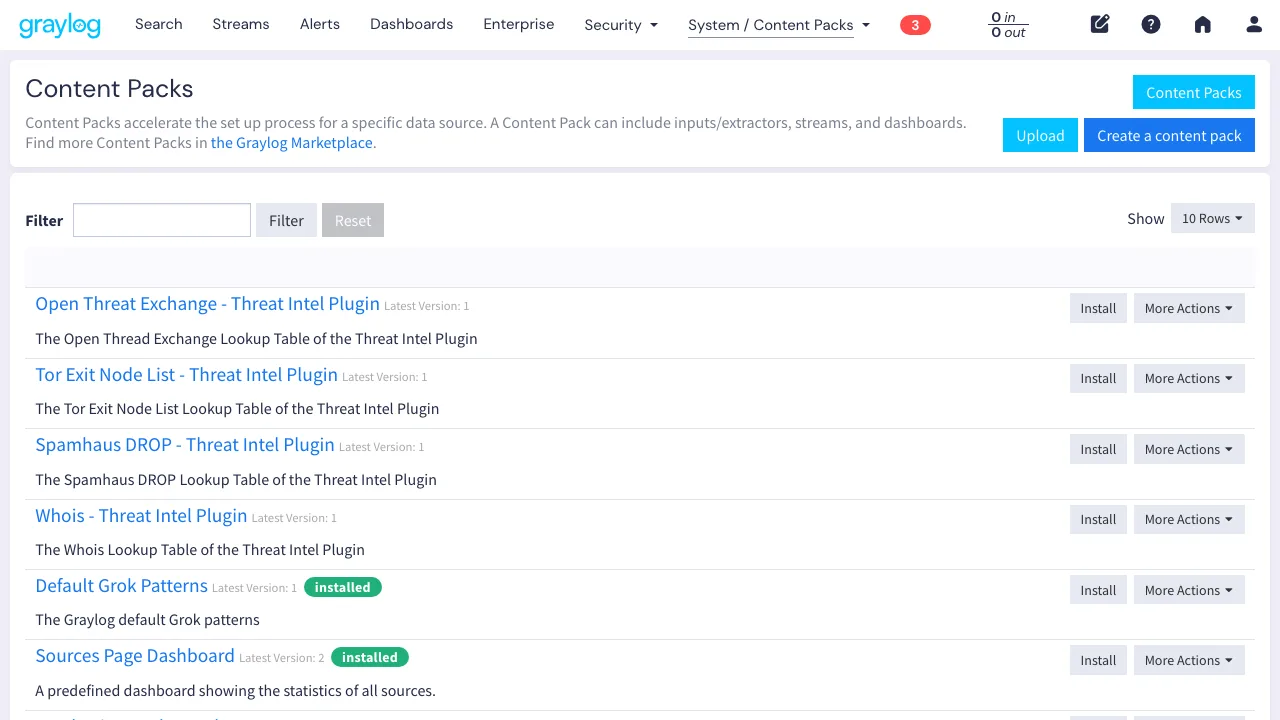Click Create a content pack
This screenshot has width=1280, height=720.
coord(1169,135)
